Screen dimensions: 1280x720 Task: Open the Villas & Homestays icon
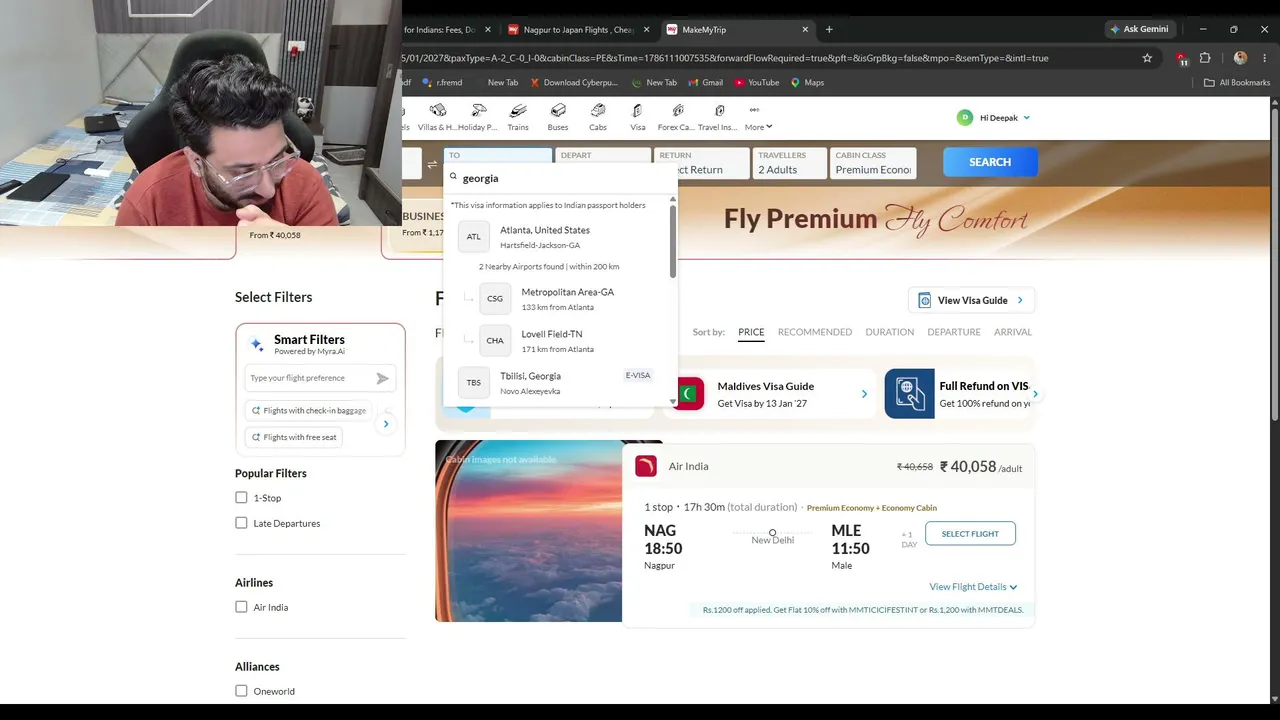(x=438, y=110)
